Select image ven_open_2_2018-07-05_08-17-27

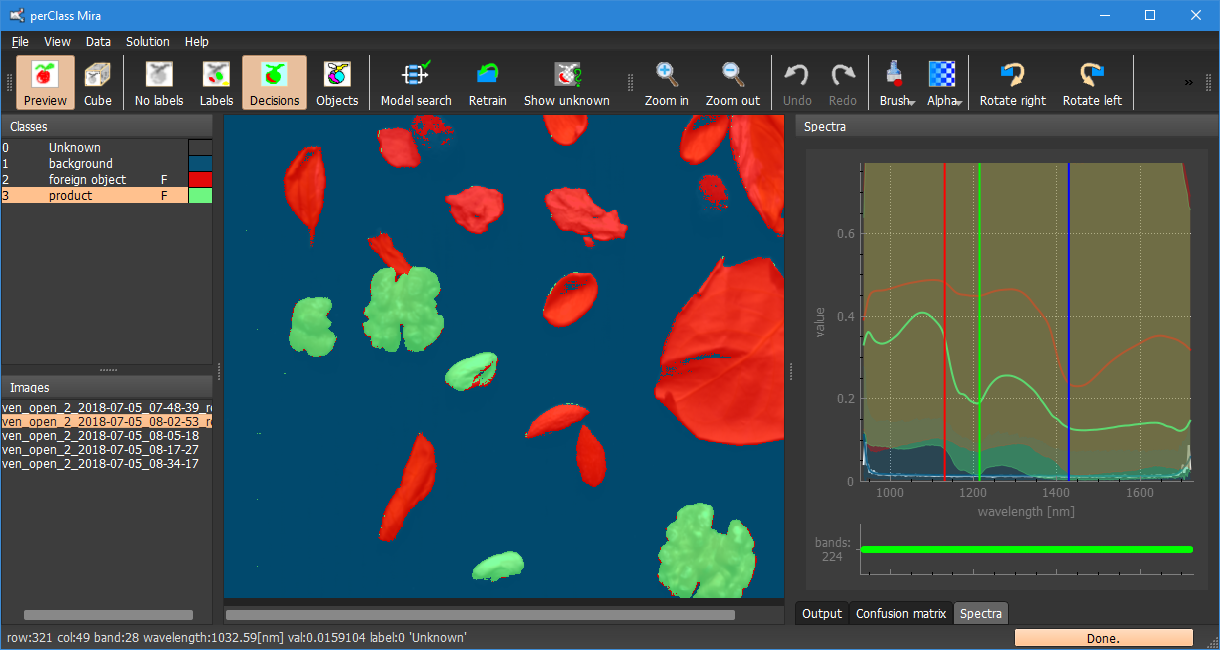tap(100, 450)
